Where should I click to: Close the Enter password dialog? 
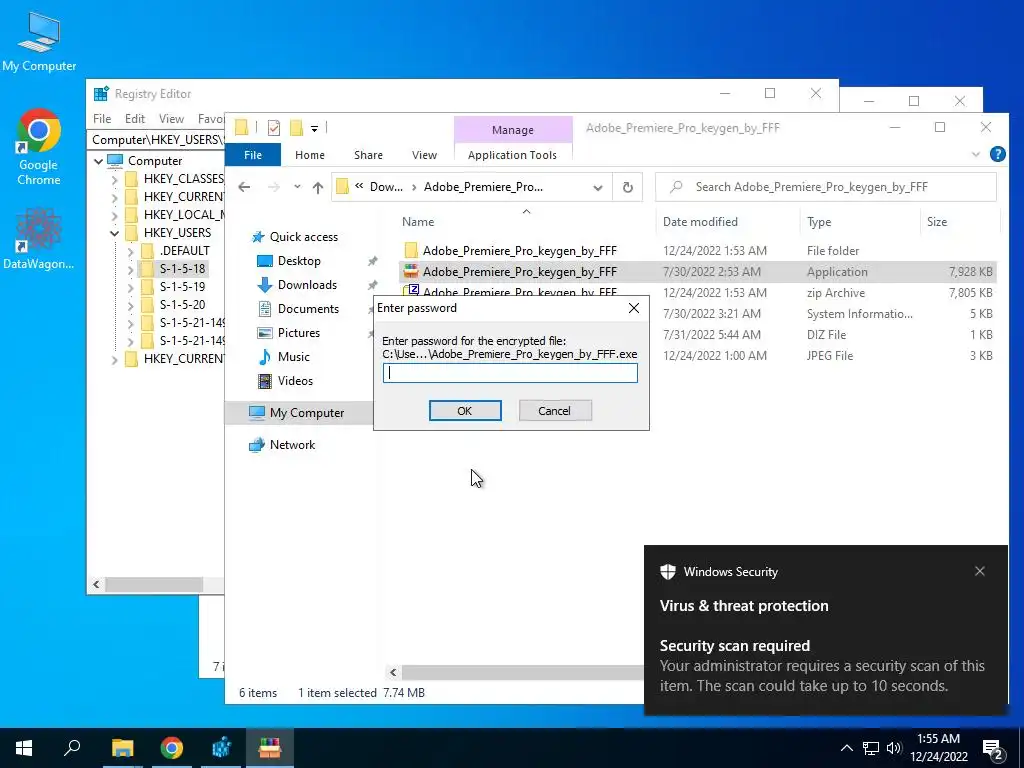click(633, 308)
